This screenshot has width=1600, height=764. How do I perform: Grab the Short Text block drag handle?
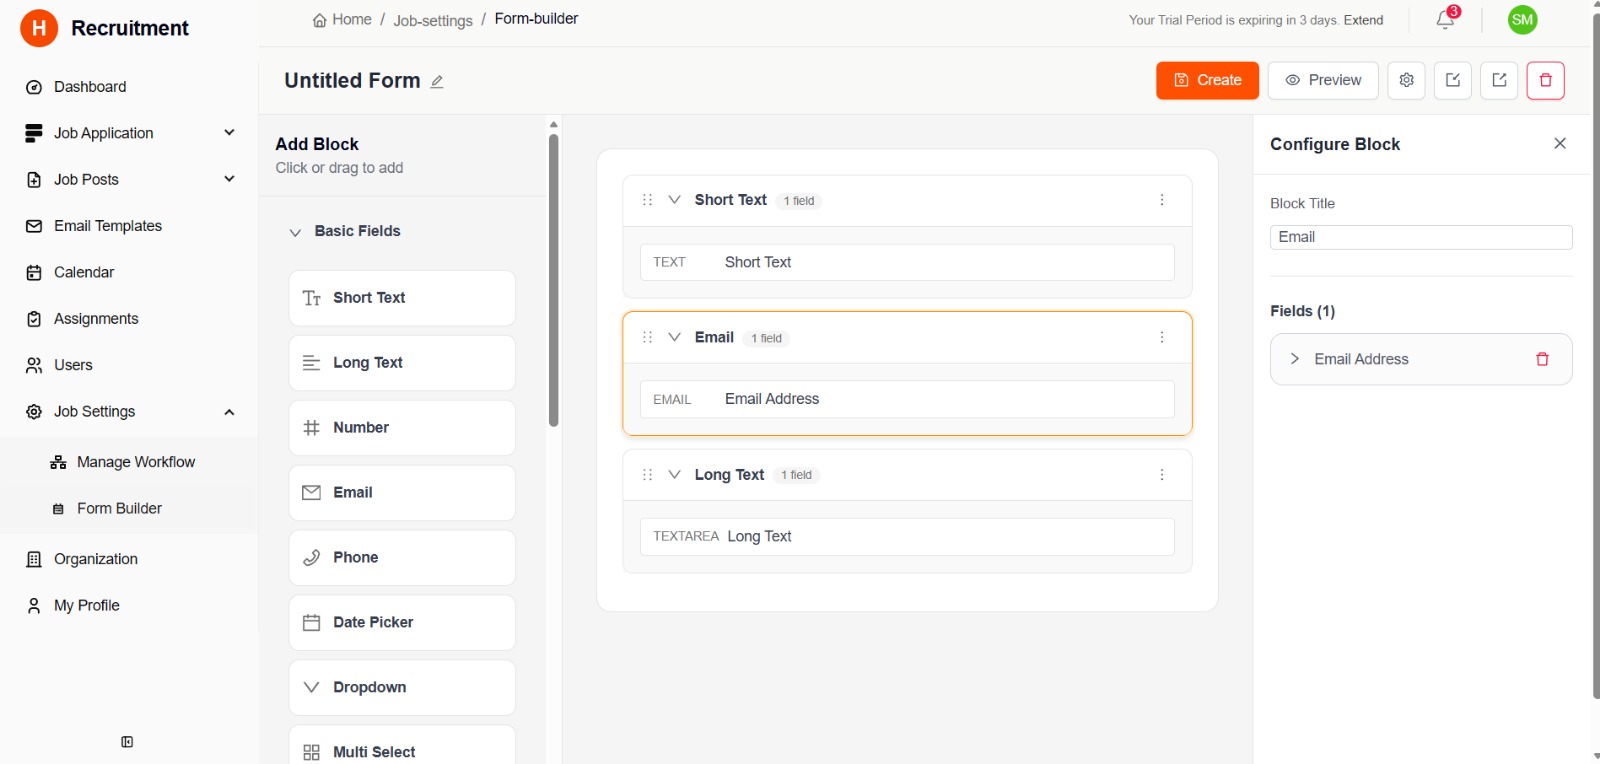click(647, 200)
